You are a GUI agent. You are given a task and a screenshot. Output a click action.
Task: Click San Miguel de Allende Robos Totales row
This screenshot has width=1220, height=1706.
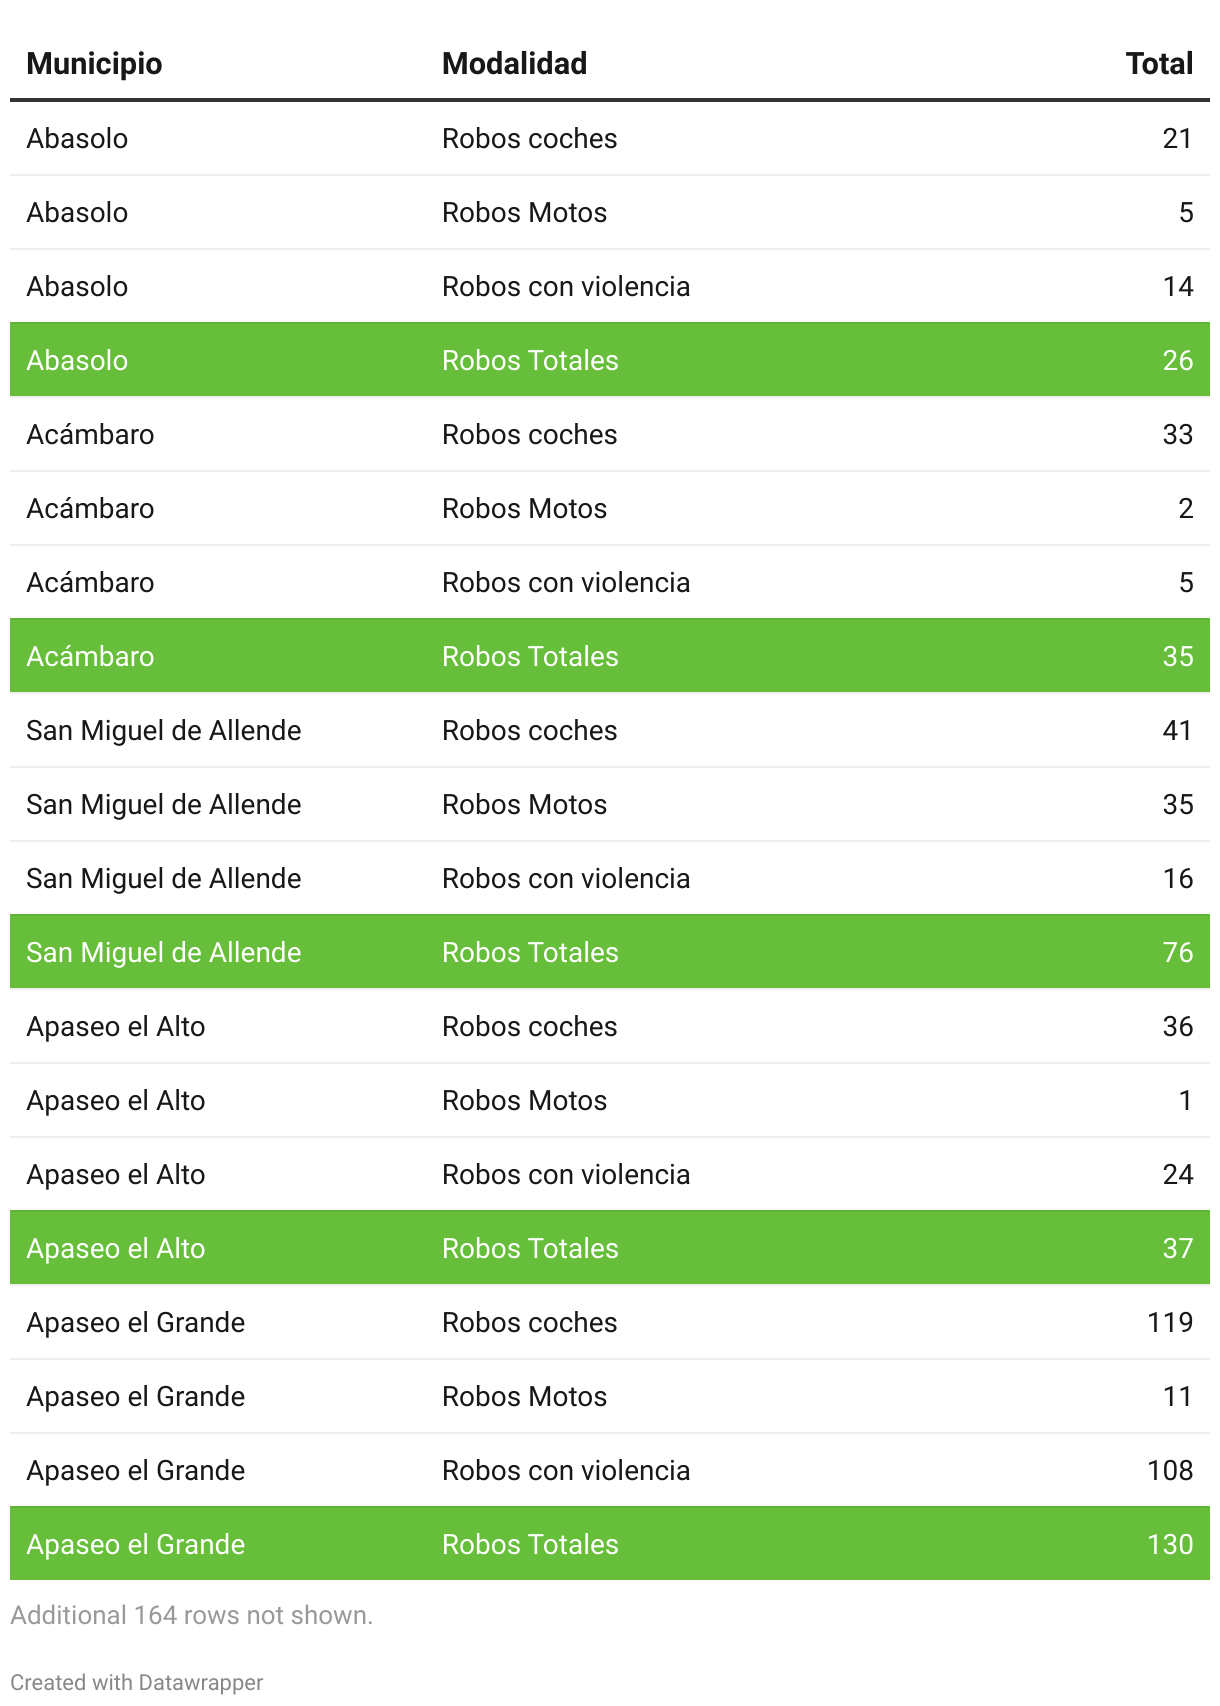pyautogui.click(x=609, y=952)
